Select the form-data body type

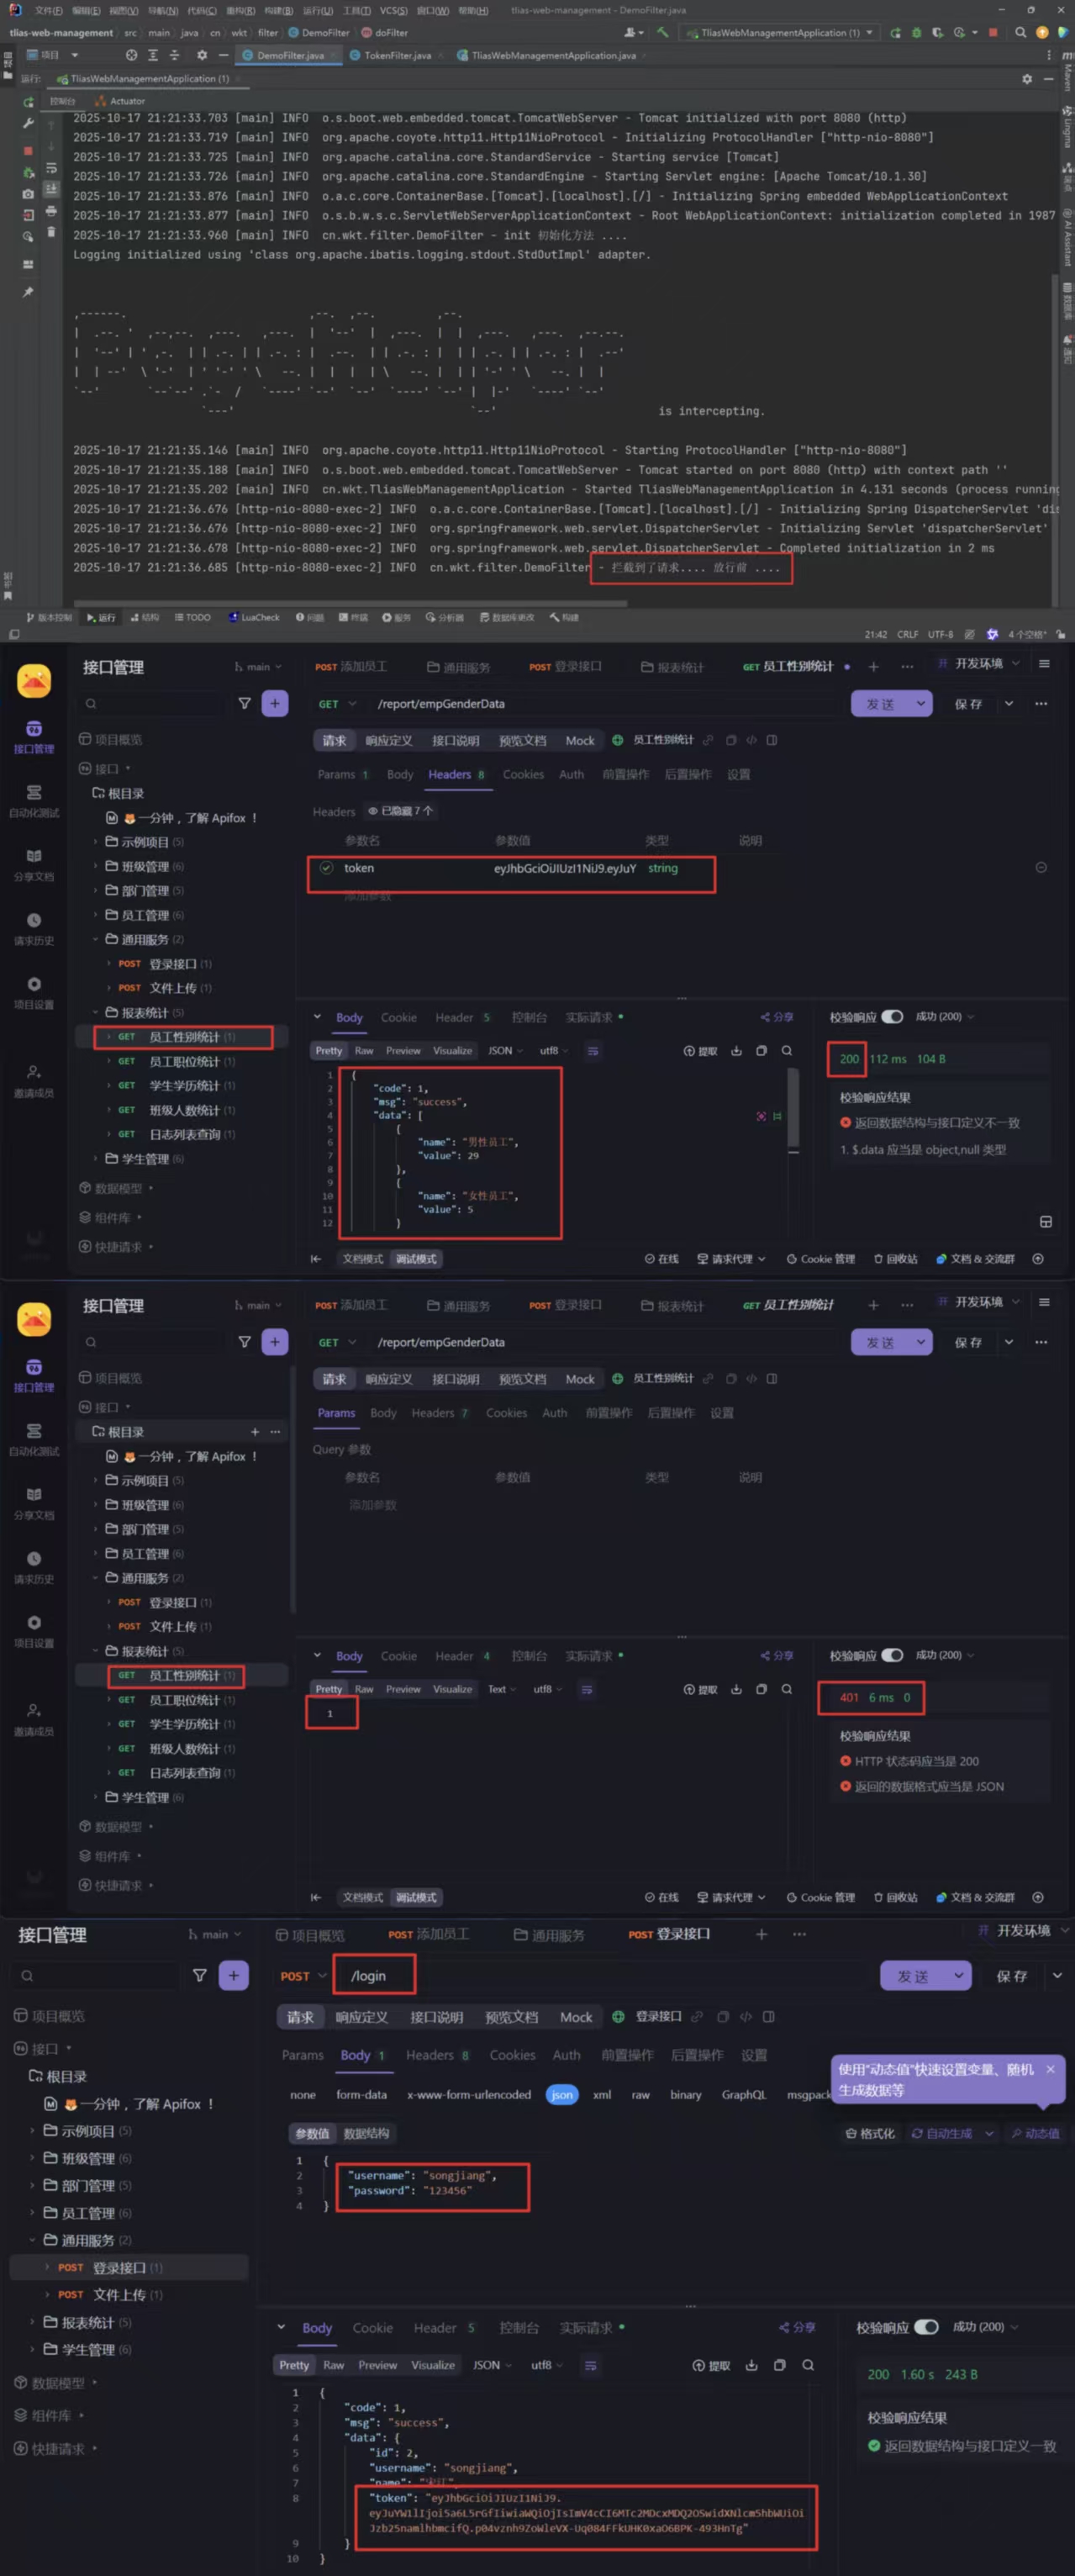click(361, 2094)
